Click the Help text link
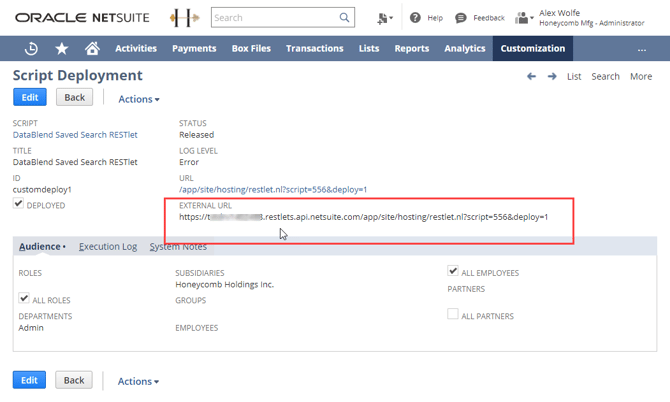 point(435,18)
